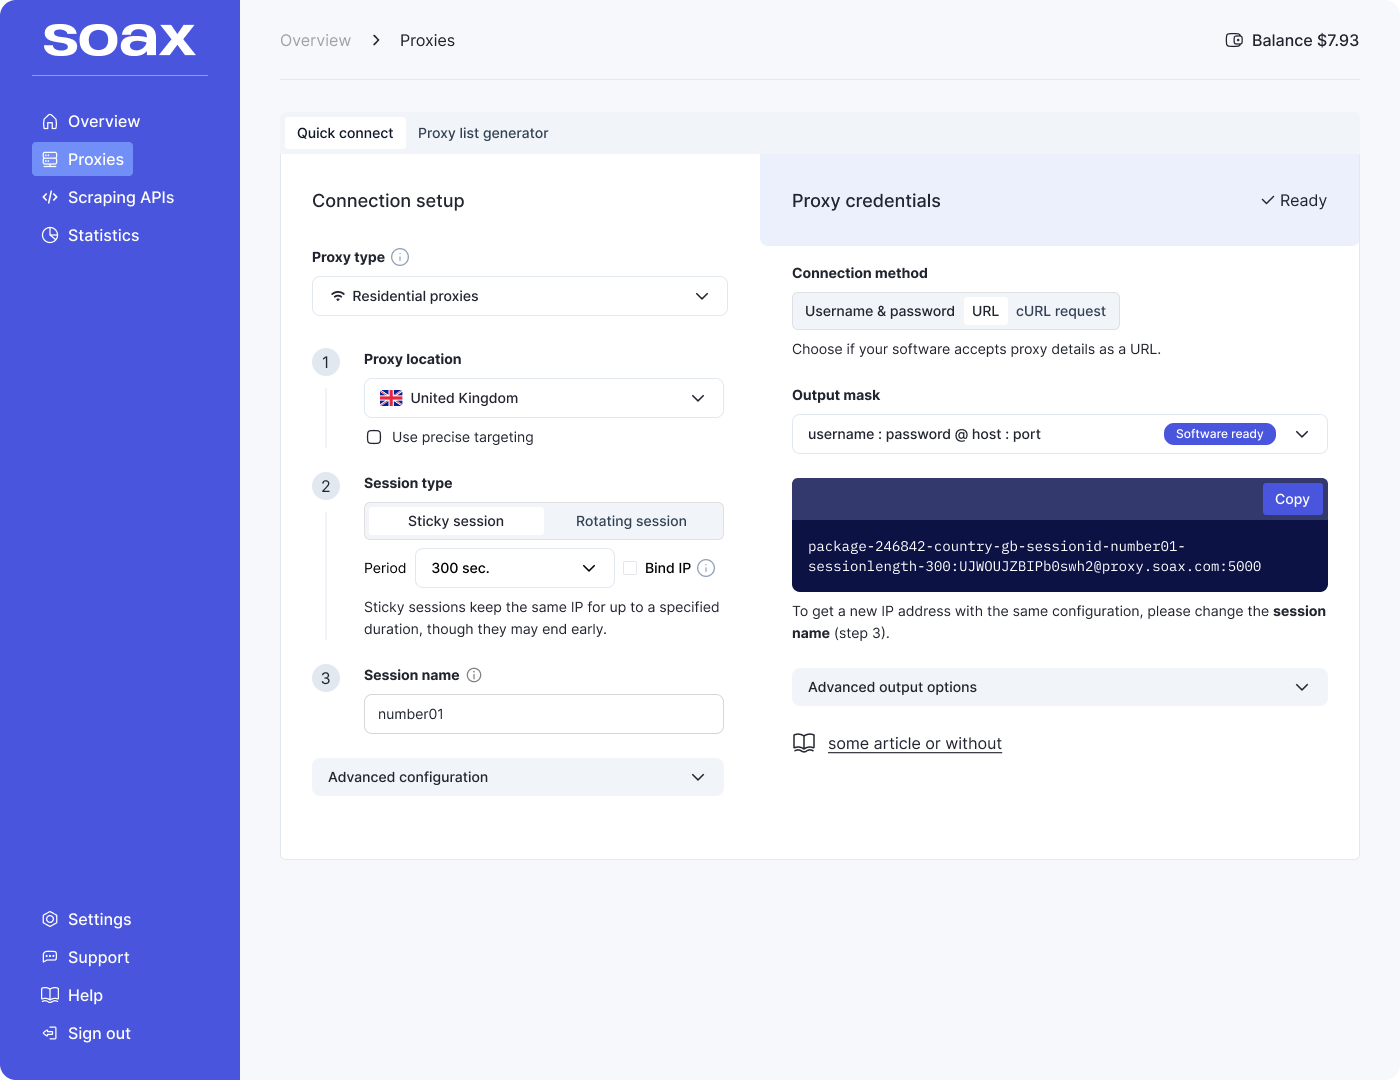Open Statistics via the clock icon
Image resolution: width=1400 pixels, height=1080 pixels.
(50, 235)
